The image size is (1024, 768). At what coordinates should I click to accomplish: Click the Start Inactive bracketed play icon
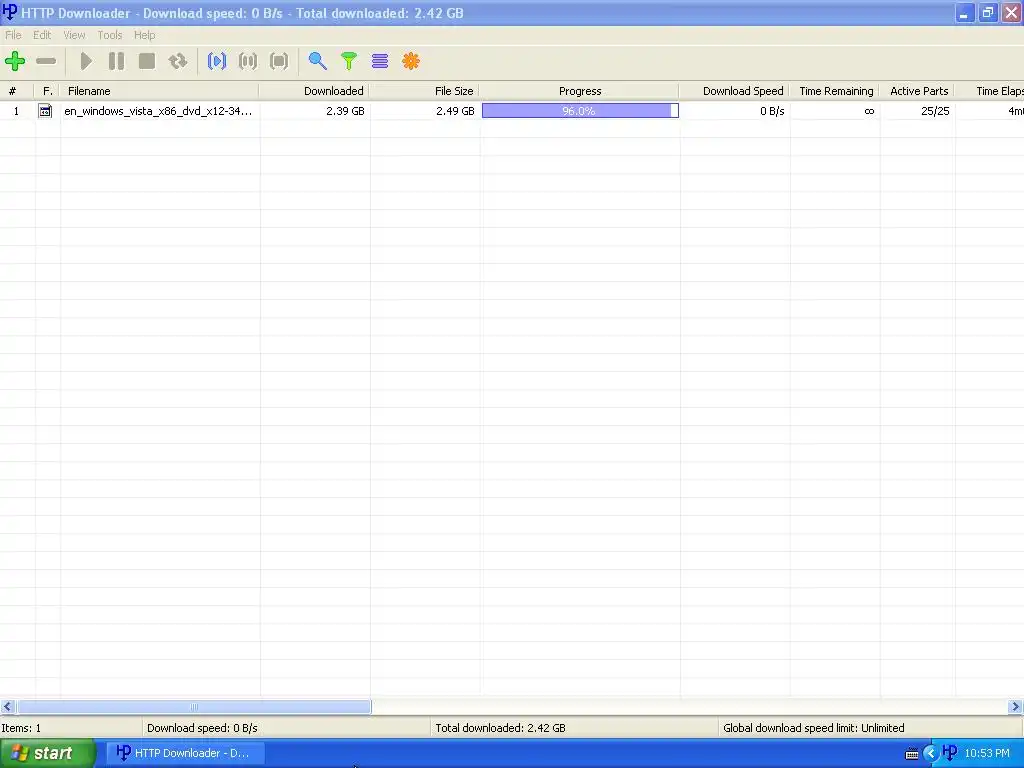click(217, 61)
